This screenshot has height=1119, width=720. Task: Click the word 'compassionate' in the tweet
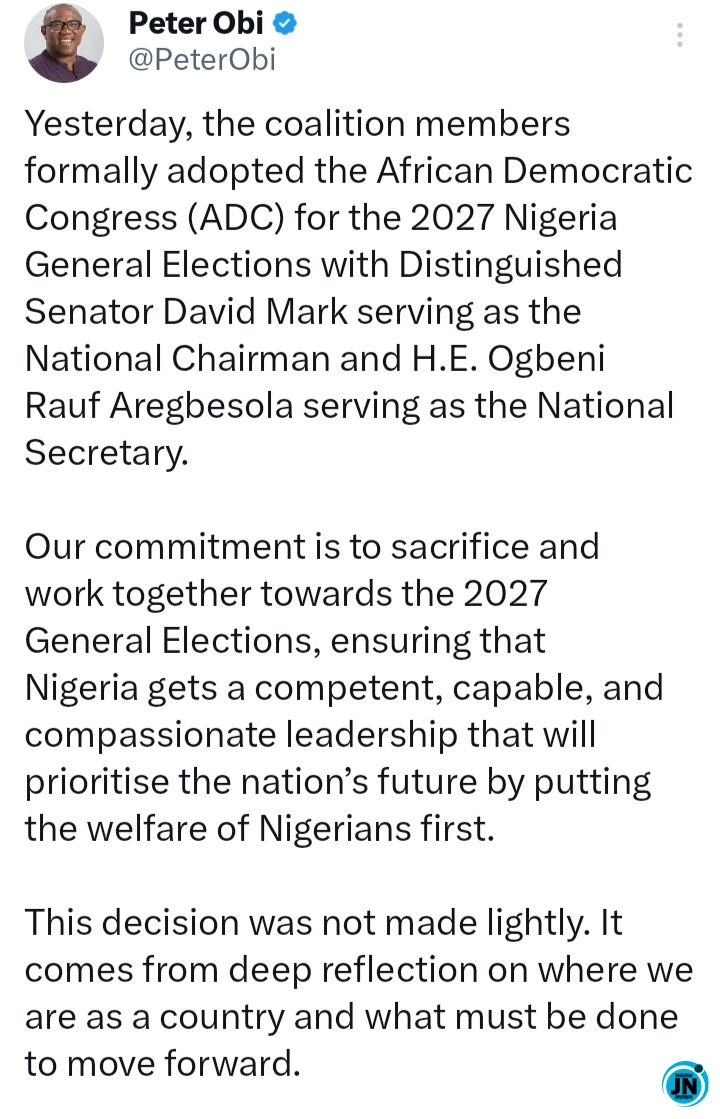[x=151, y=736]
